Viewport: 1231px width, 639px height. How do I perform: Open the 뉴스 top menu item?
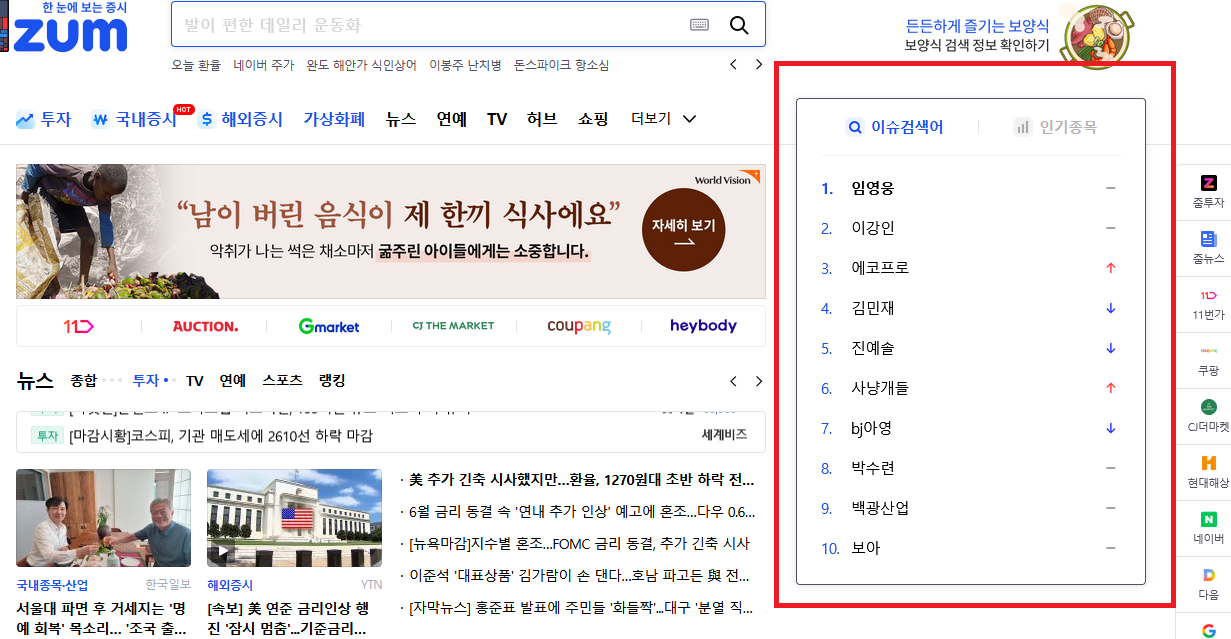click(x=401, y=119)
